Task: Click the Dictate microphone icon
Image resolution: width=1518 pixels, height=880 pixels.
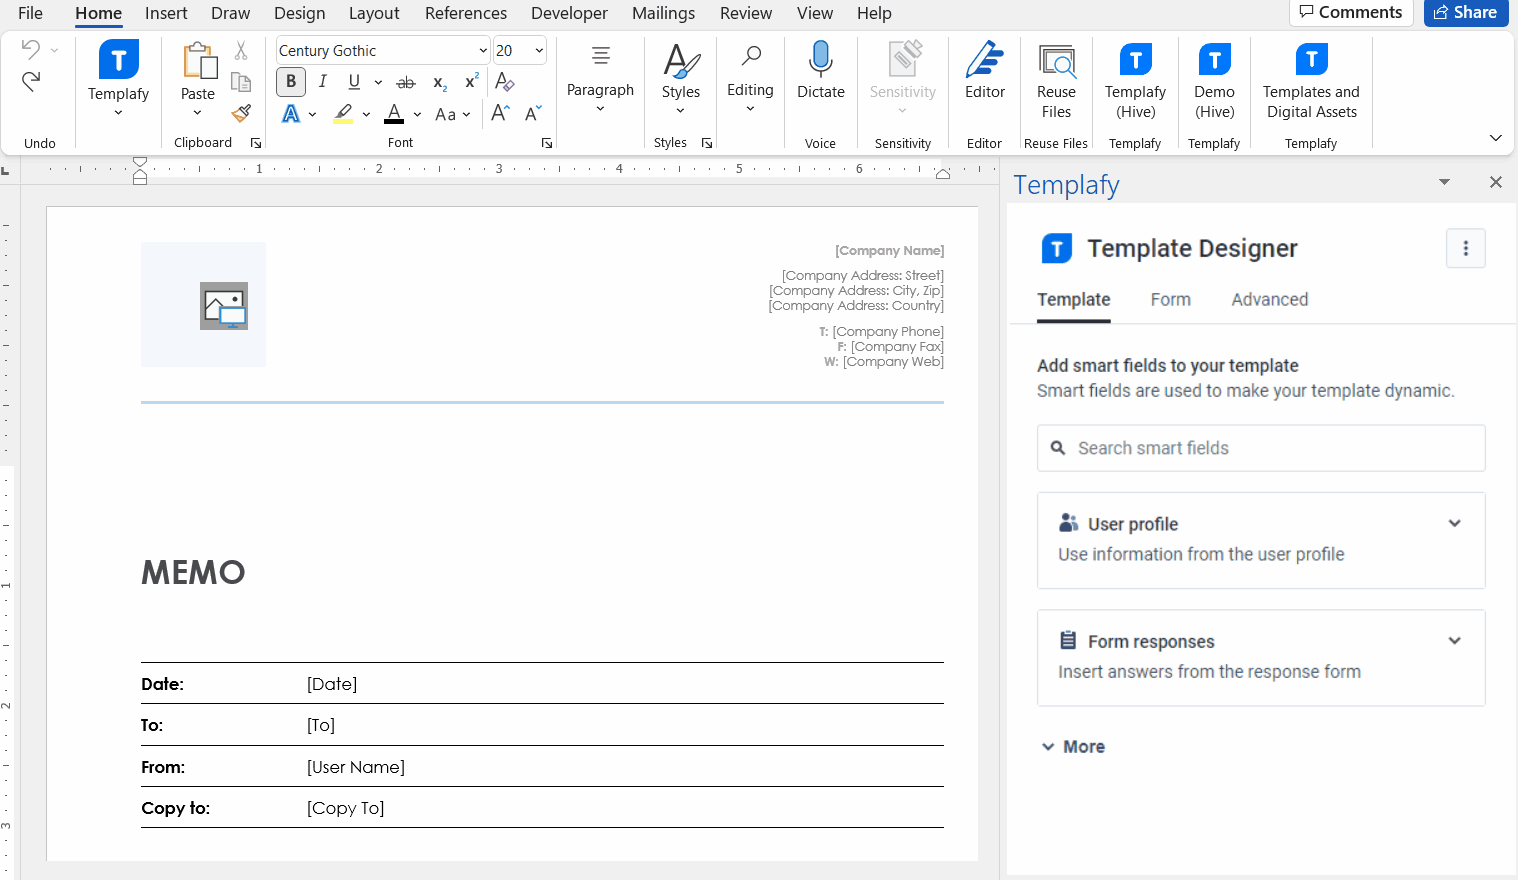Action: point(821,60)
